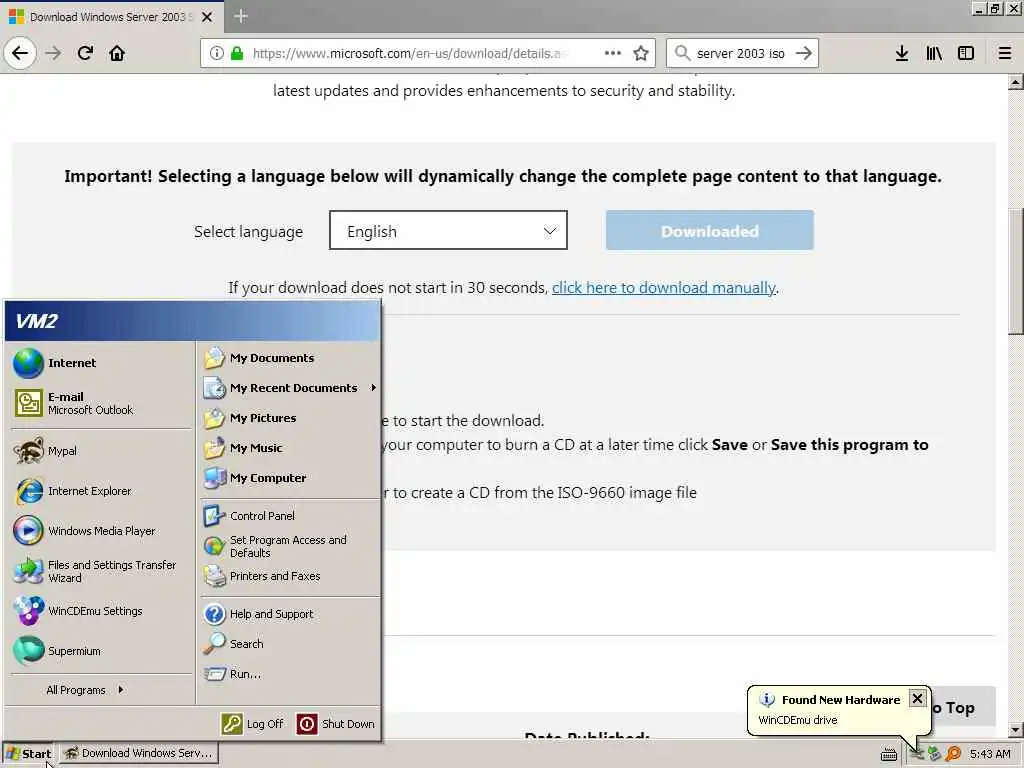This screenshot has height=768, width=1024.
Task: Launch Windows Media Player
Action: click(x=101, y=531)
